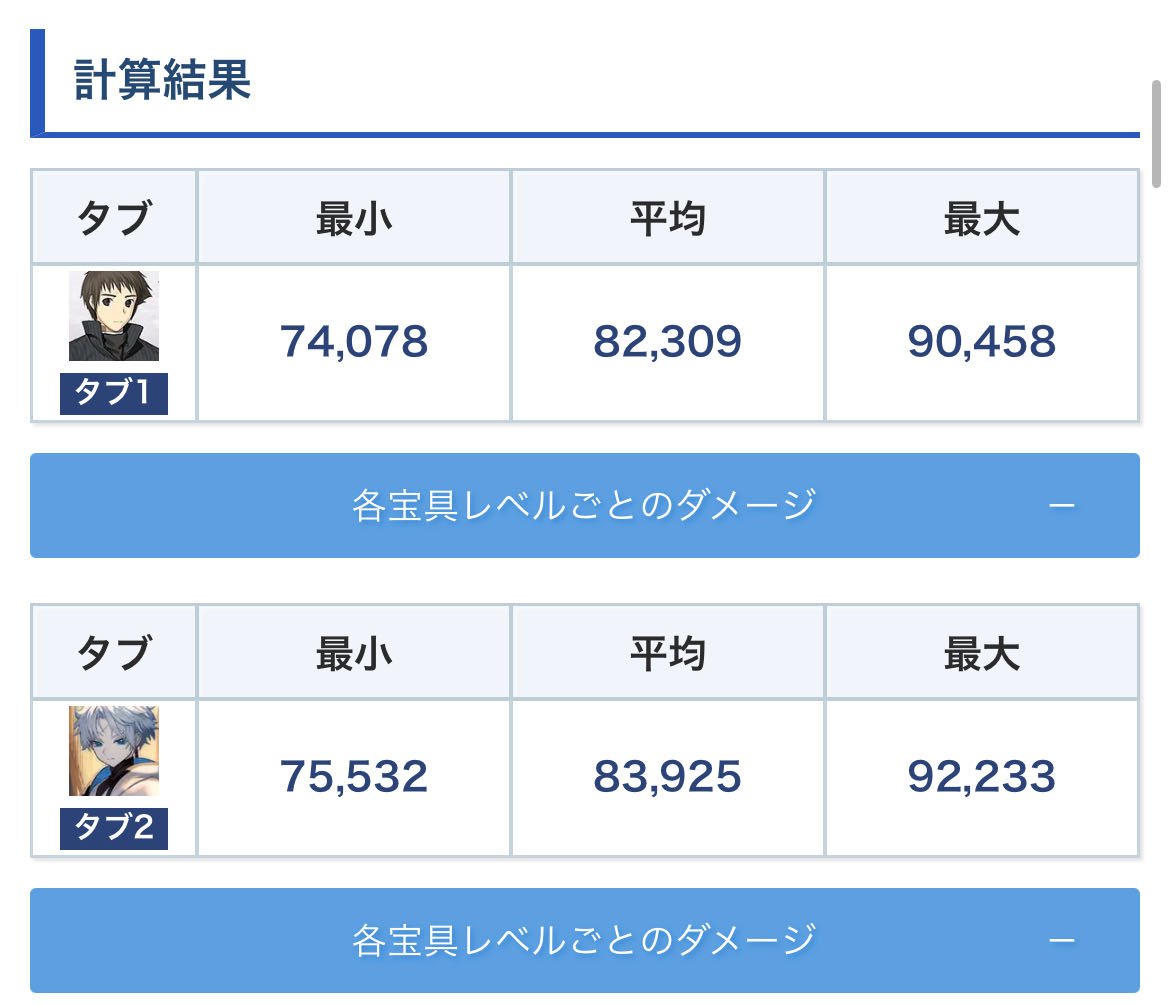Select the タブ1 label badge
This screenshot has height=1005, width=1170.
pyautogui.click(x=114, y=393)
